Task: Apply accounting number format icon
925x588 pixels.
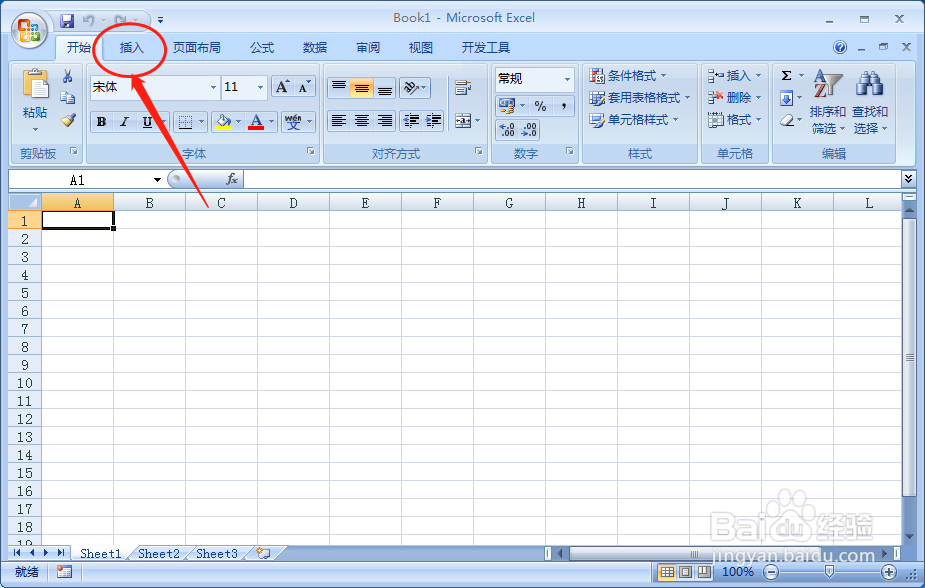Action: 506,106
